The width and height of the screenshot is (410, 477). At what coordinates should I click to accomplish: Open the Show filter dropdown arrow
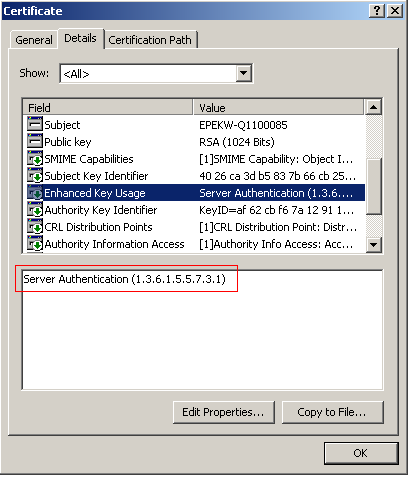(x=243, y=73)
